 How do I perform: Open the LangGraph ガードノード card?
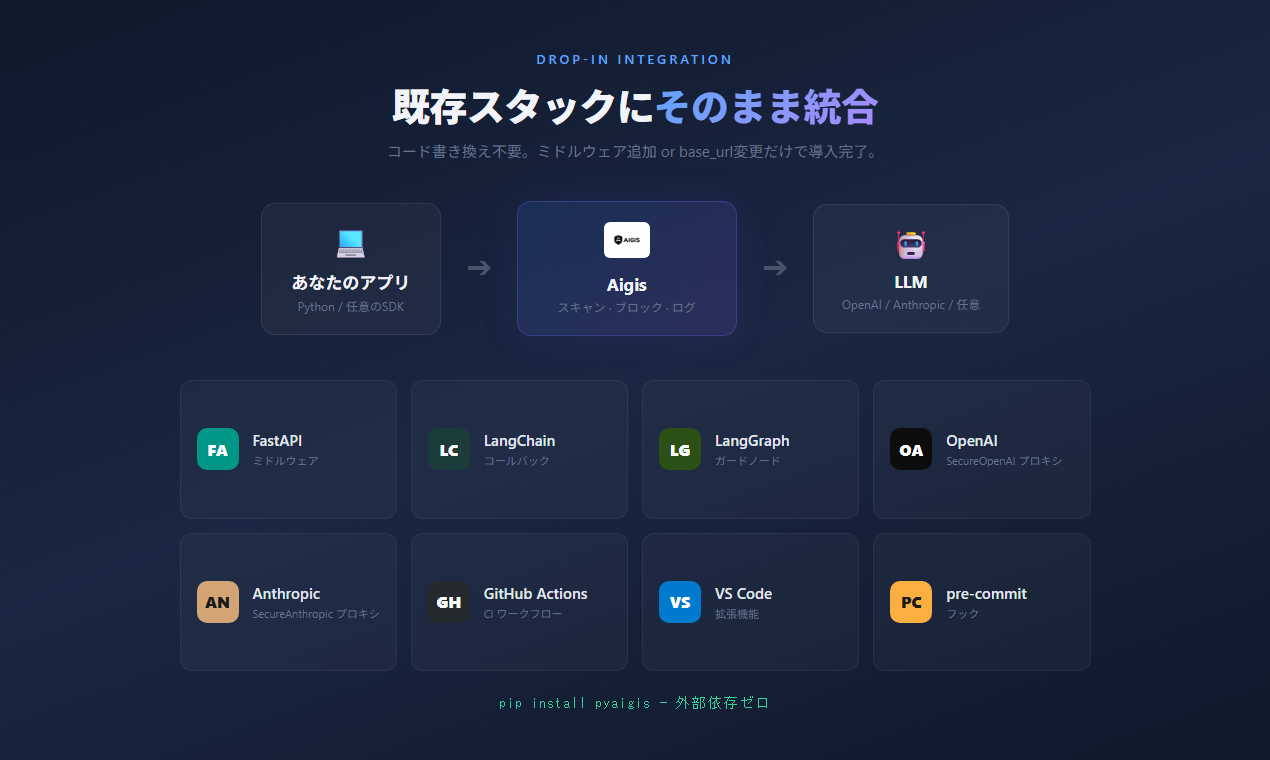pyautogui.click(x=750, y=449)
